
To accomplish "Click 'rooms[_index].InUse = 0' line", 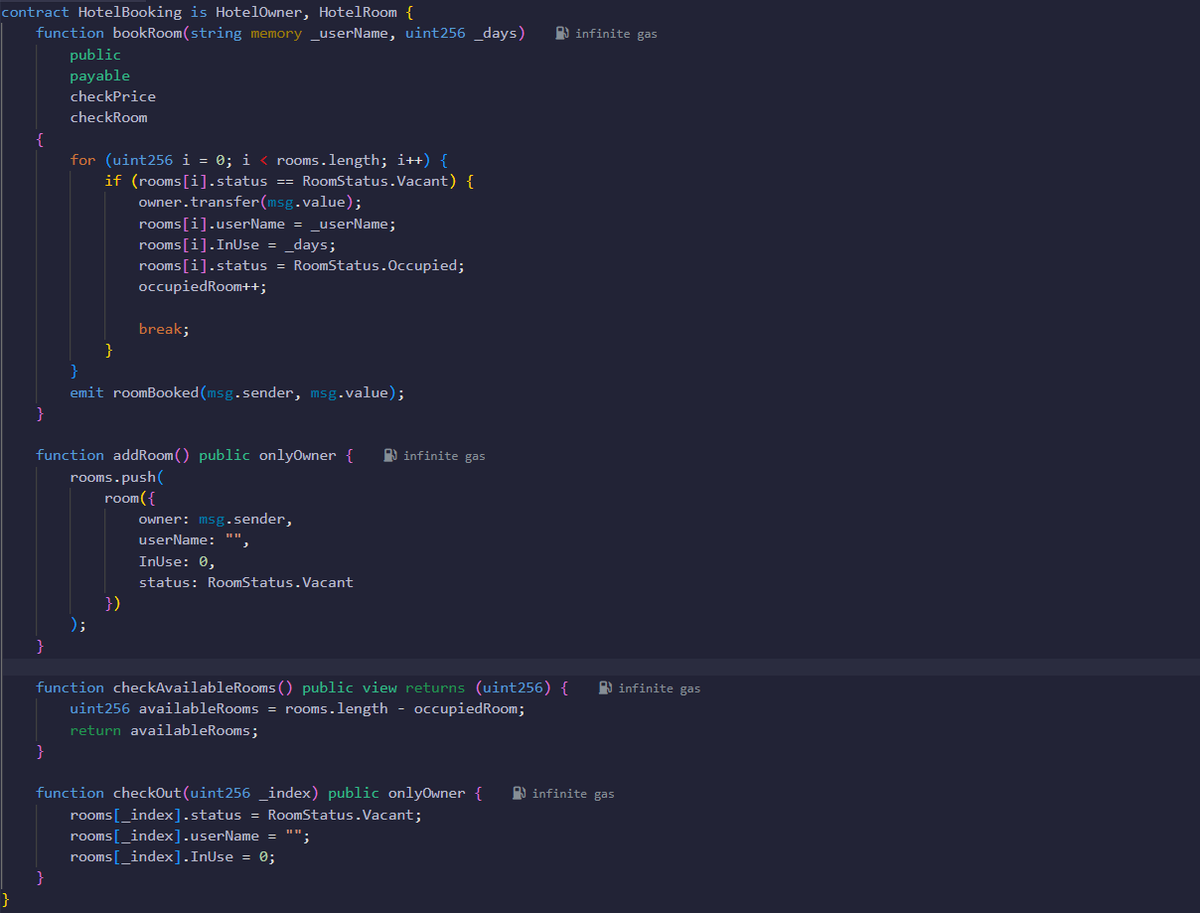I will [x=173, y=856].
